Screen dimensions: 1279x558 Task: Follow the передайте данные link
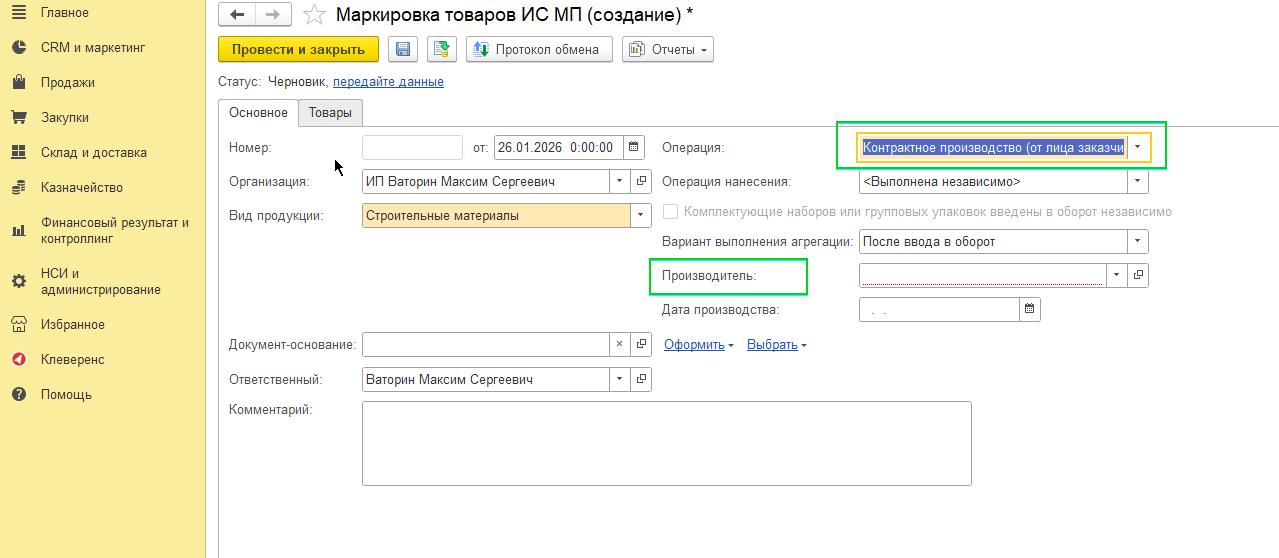(x=388, y=81)
